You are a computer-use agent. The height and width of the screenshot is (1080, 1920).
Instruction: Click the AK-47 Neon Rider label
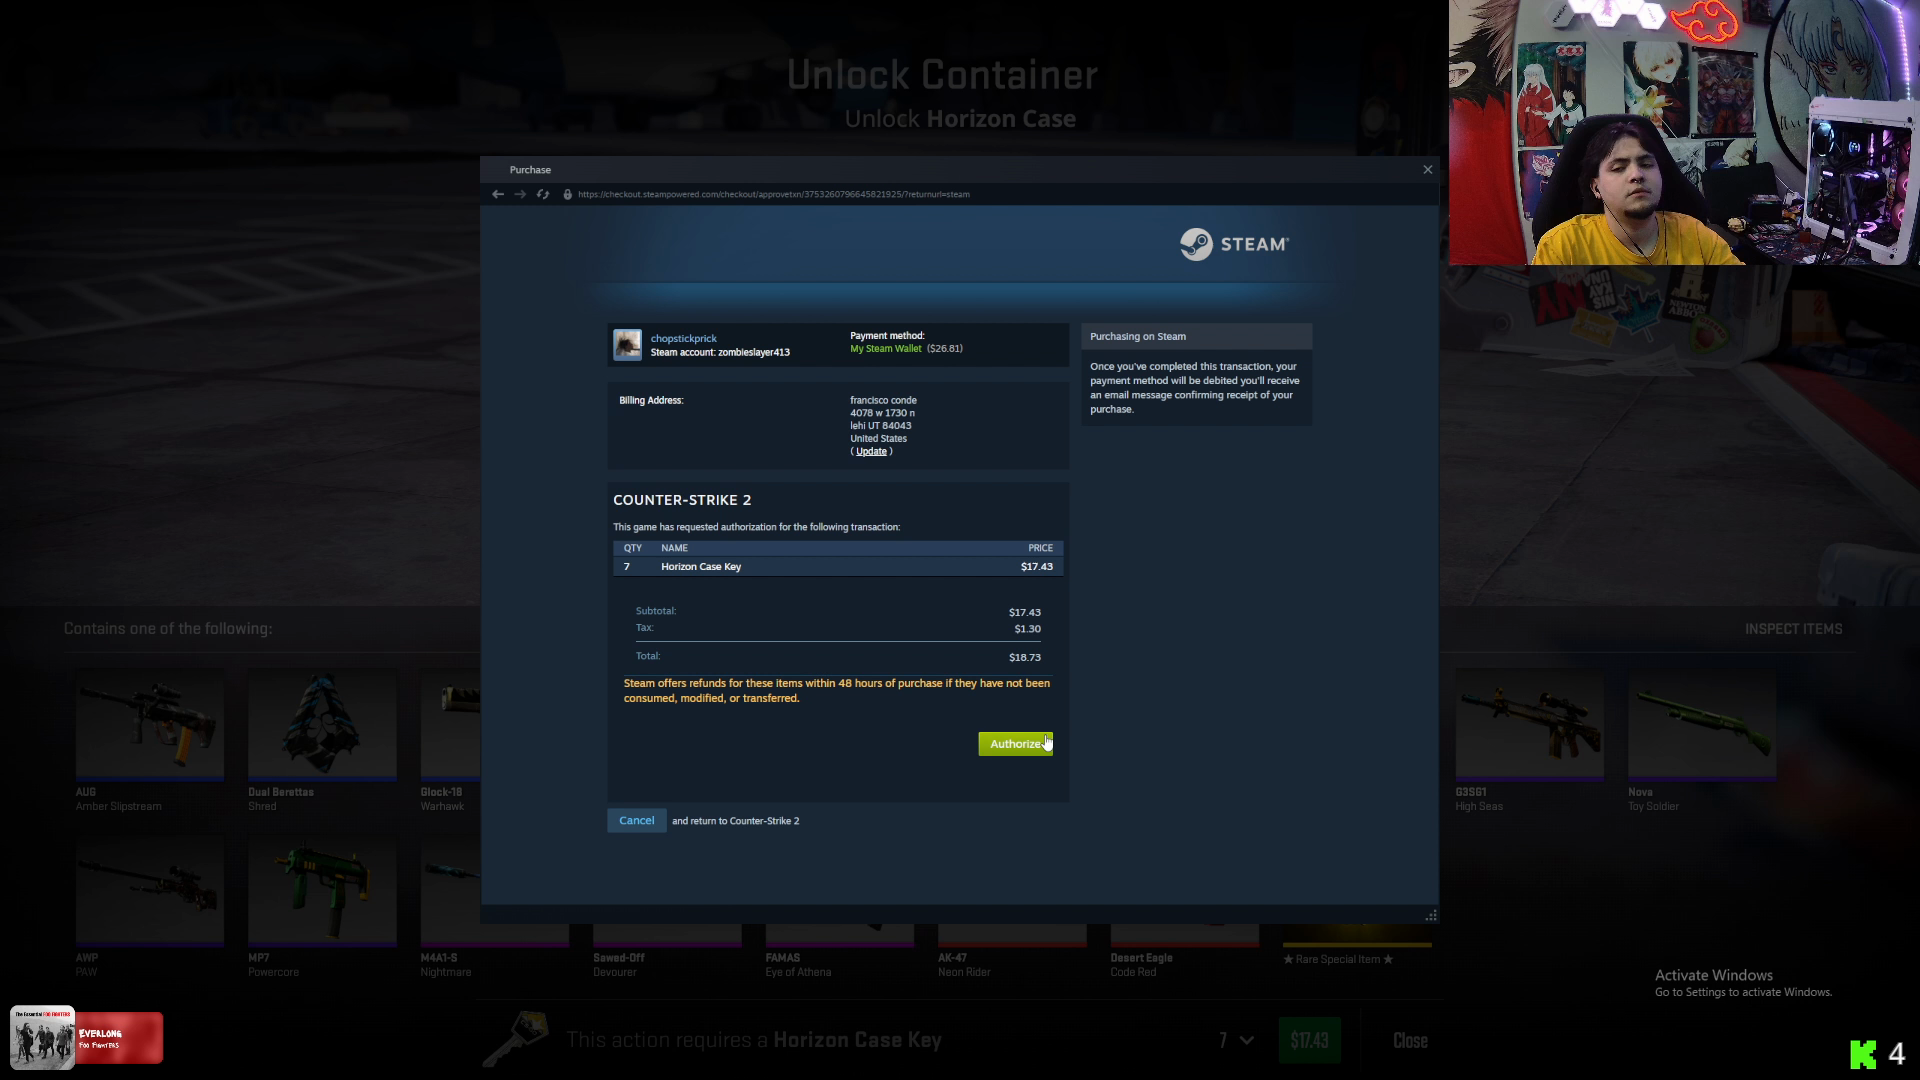pos(964,965)
